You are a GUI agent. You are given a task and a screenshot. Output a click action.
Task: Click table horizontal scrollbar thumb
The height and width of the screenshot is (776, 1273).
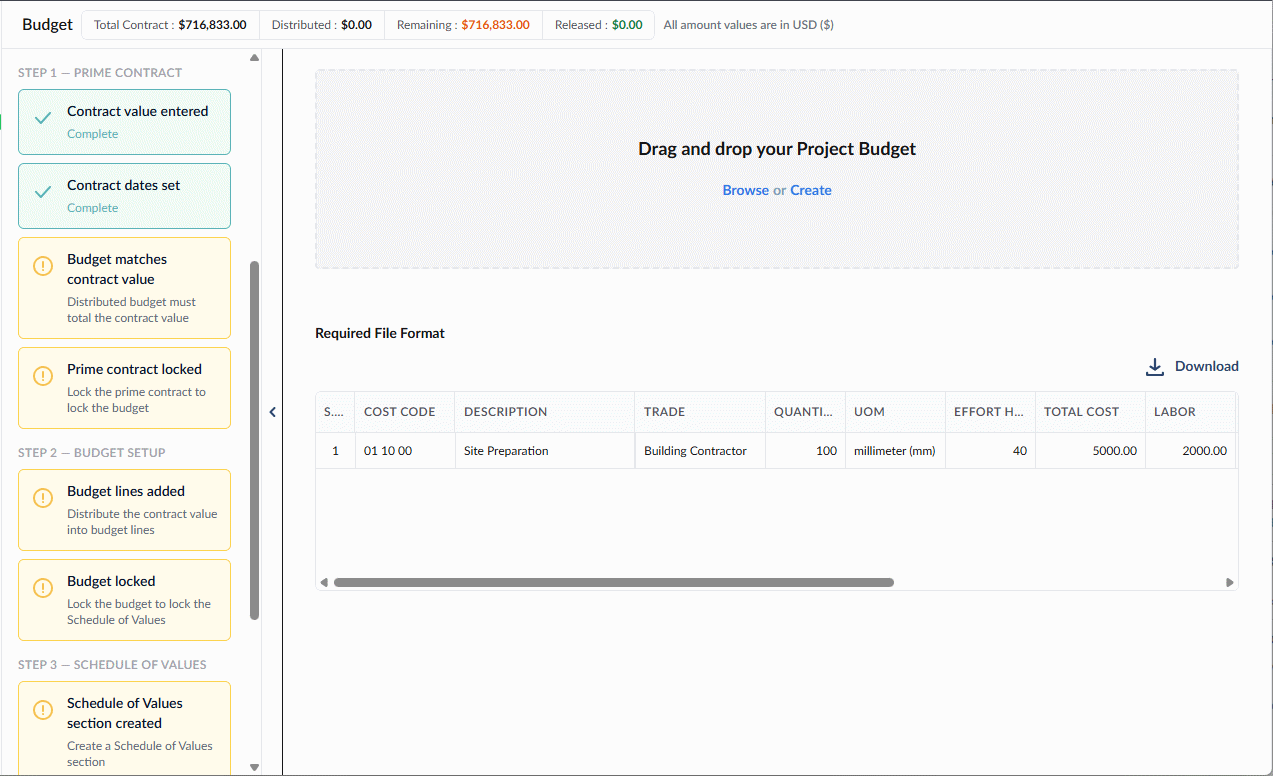pos(614,582)
